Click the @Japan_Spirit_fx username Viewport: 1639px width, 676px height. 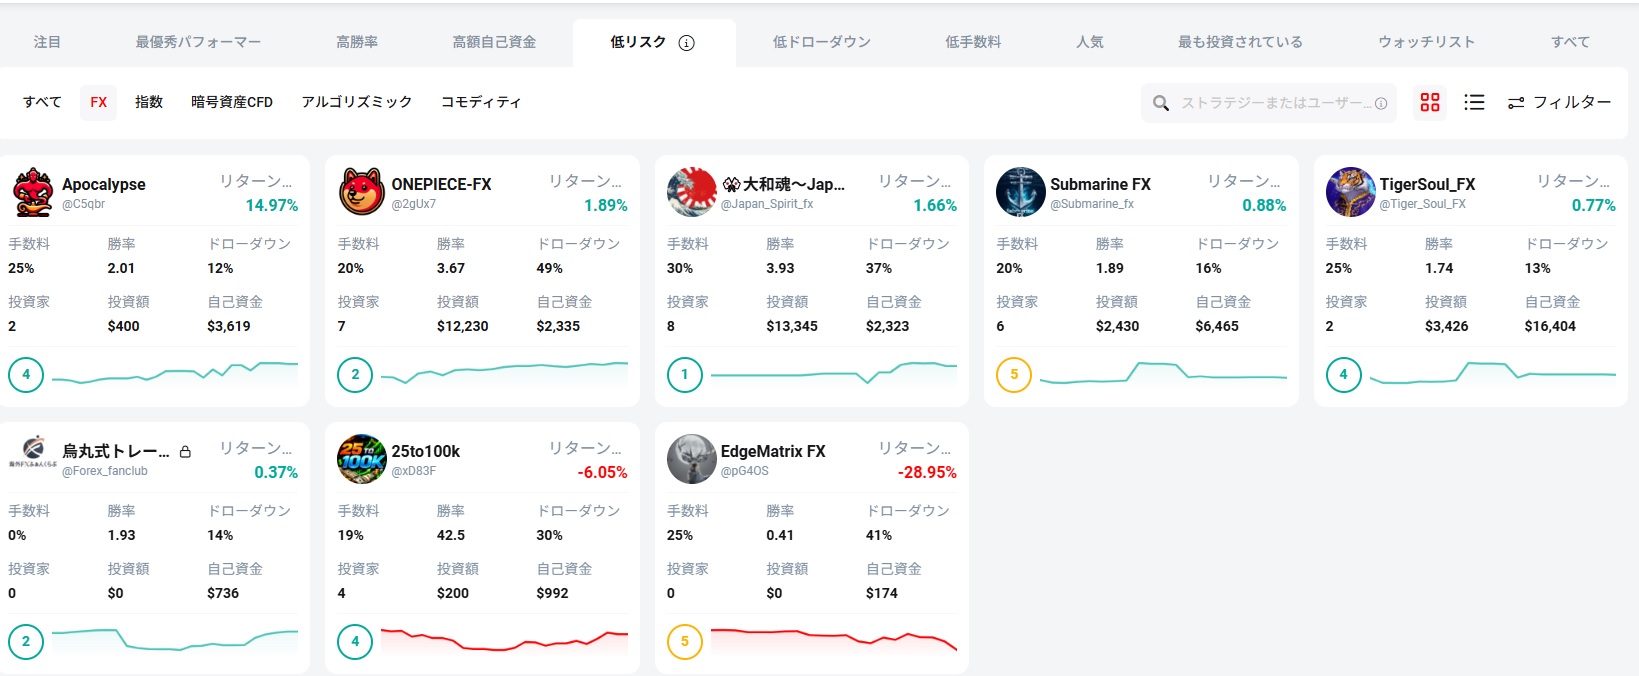(x=767, y=204)
